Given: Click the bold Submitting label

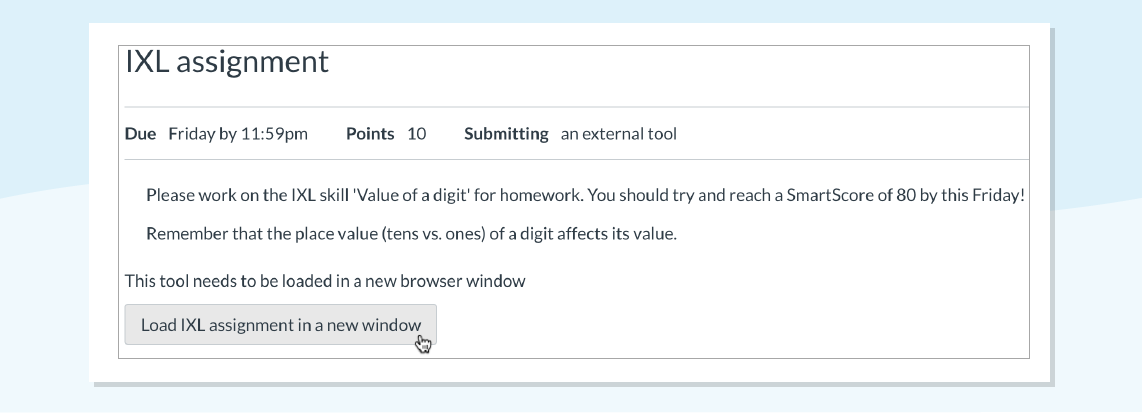Looking at the screenshot, I should coord(506,134).
